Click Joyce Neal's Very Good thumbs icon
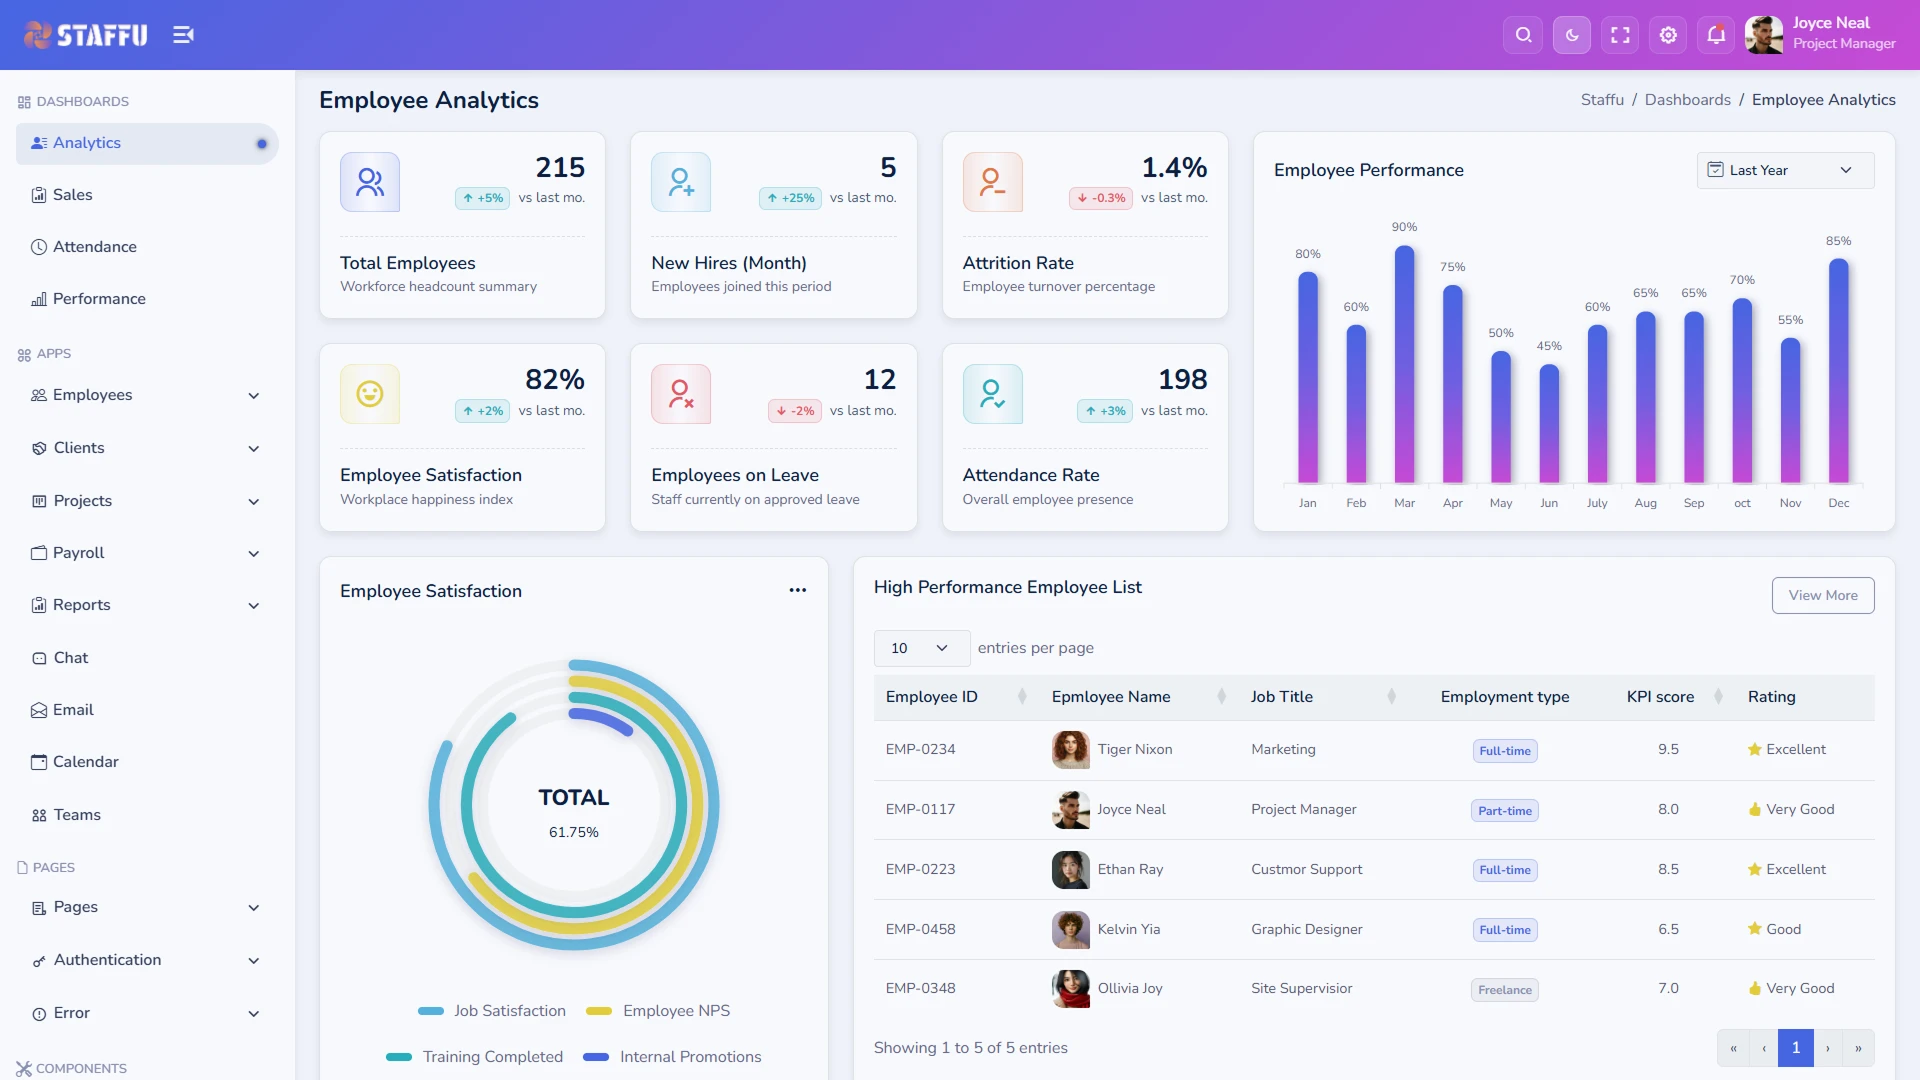The height and width of the screenshot is (1080, 1920). [1754, 810]
